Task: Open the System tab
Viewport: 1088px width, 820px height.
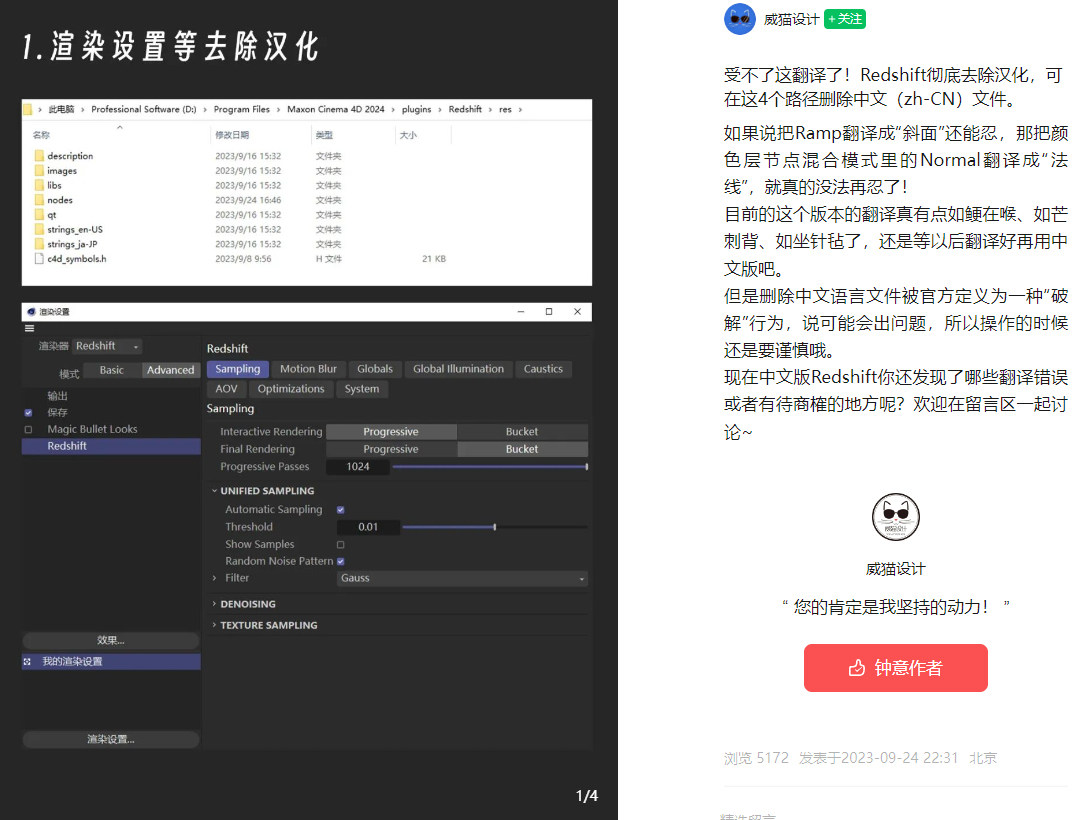Action: click(362, 389)
